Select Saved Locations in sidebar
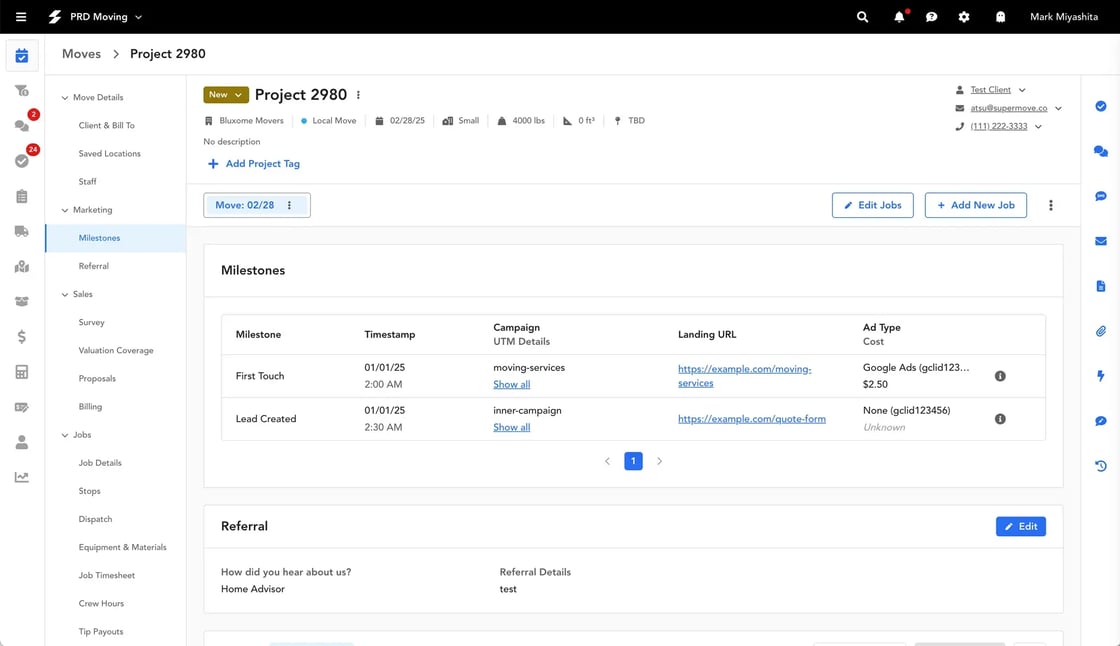 click(109, 154)
